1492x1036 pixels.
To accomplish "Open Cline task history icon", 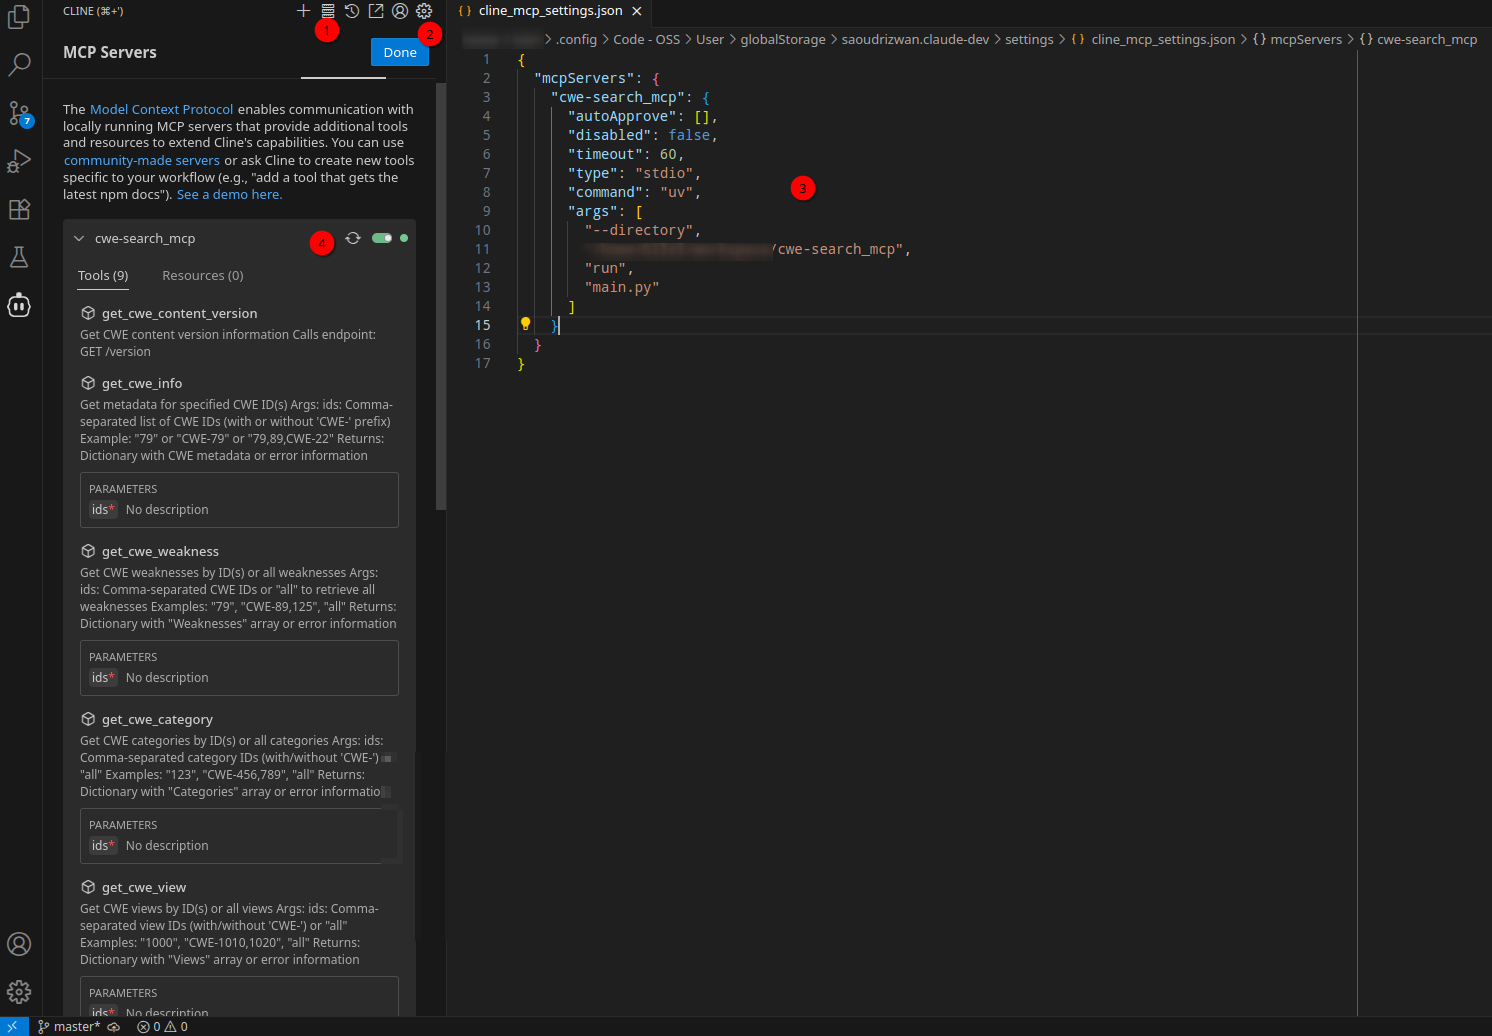I will click(x=352, y=11).
